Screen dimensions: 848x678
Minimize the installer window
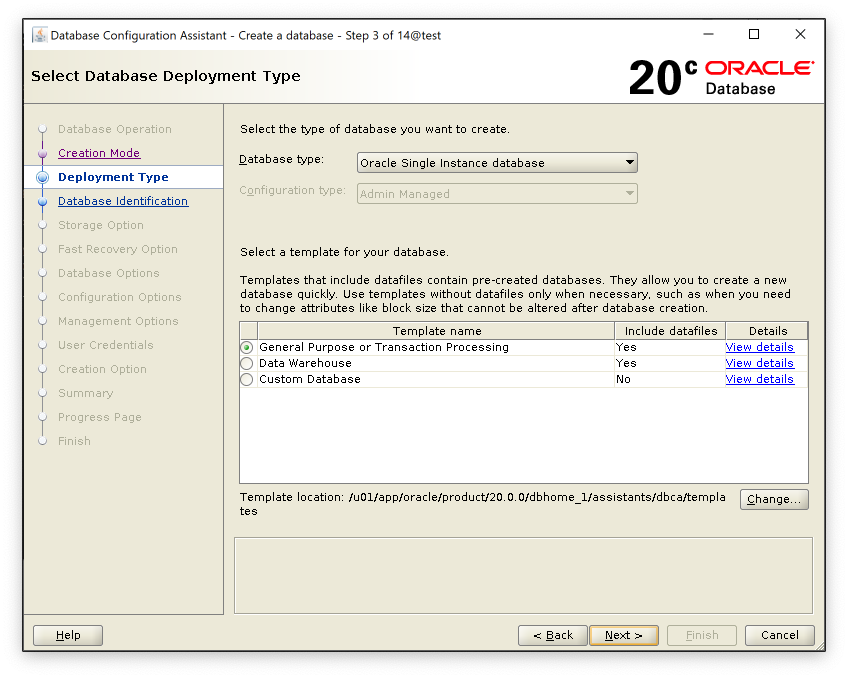(708, 35)
